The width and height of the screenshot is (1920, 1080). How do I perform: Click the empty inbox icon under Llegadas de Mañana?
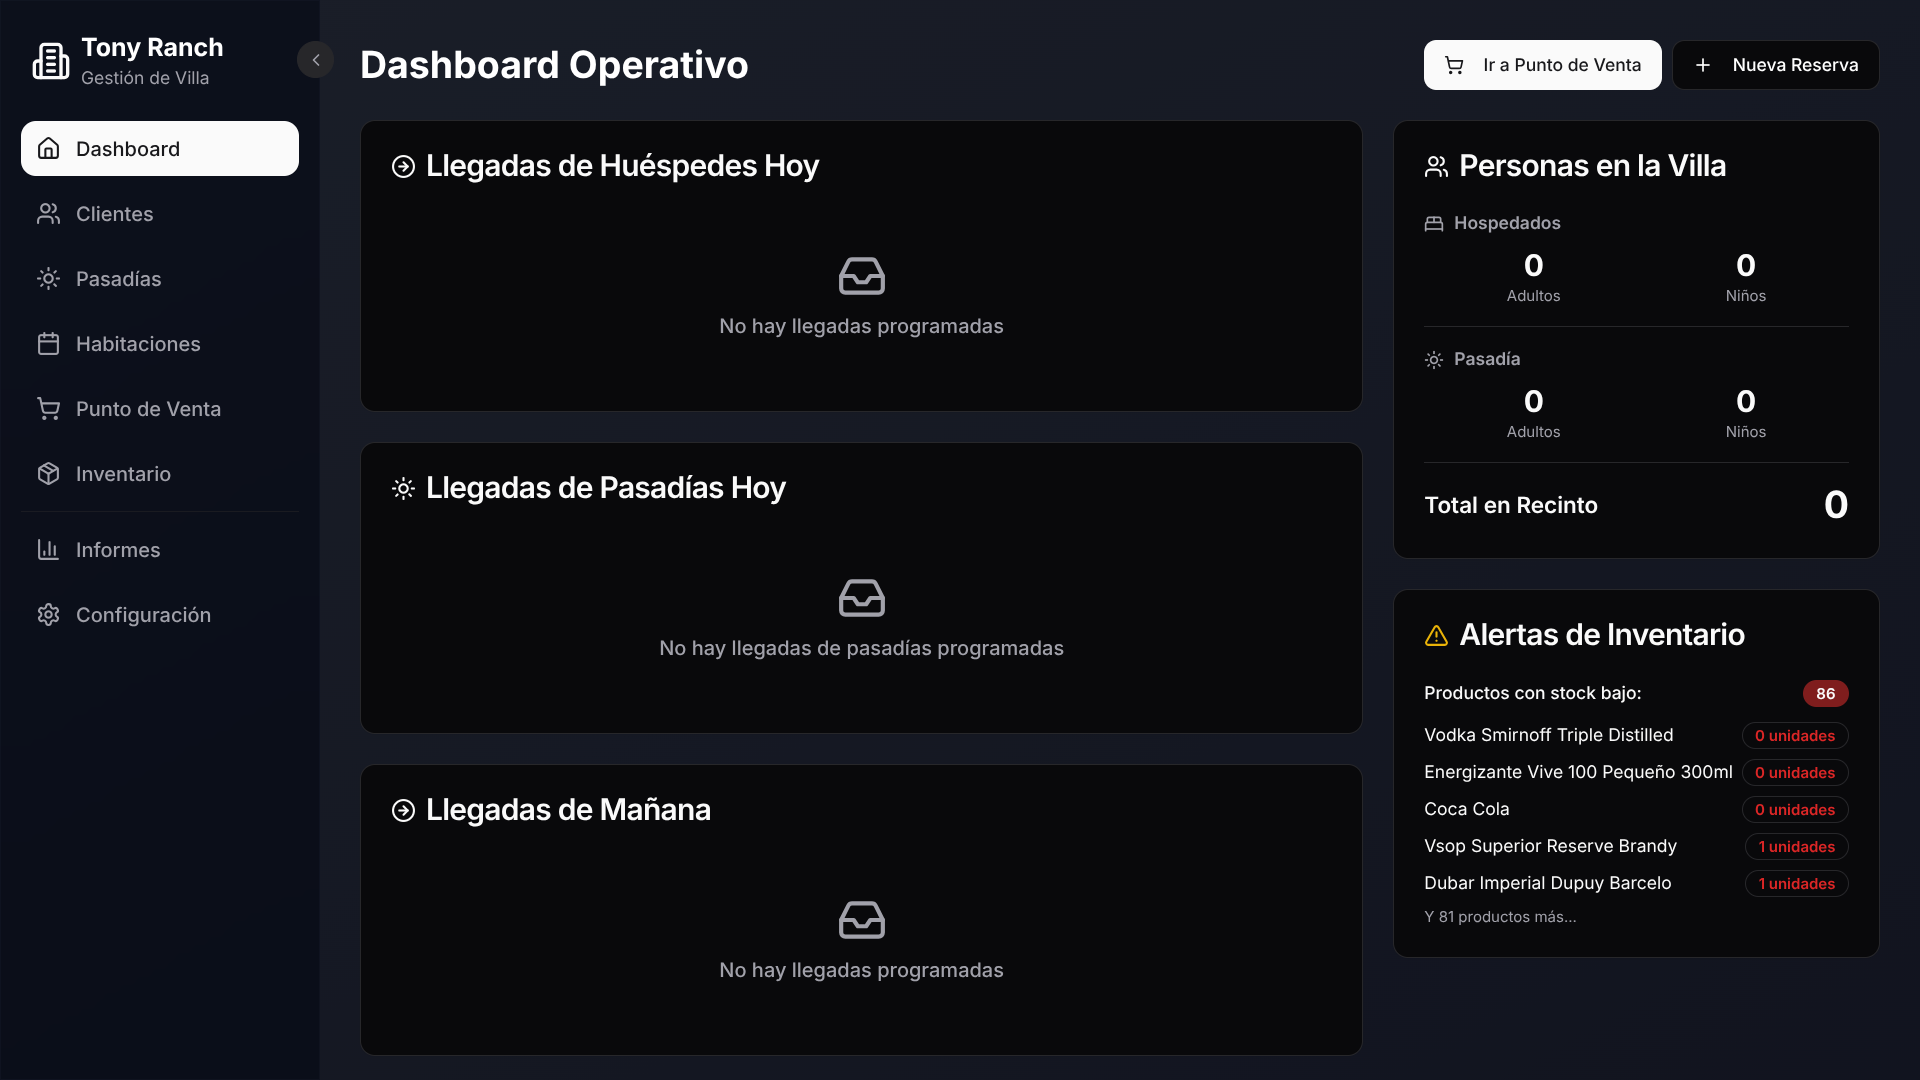click(861, 920)
